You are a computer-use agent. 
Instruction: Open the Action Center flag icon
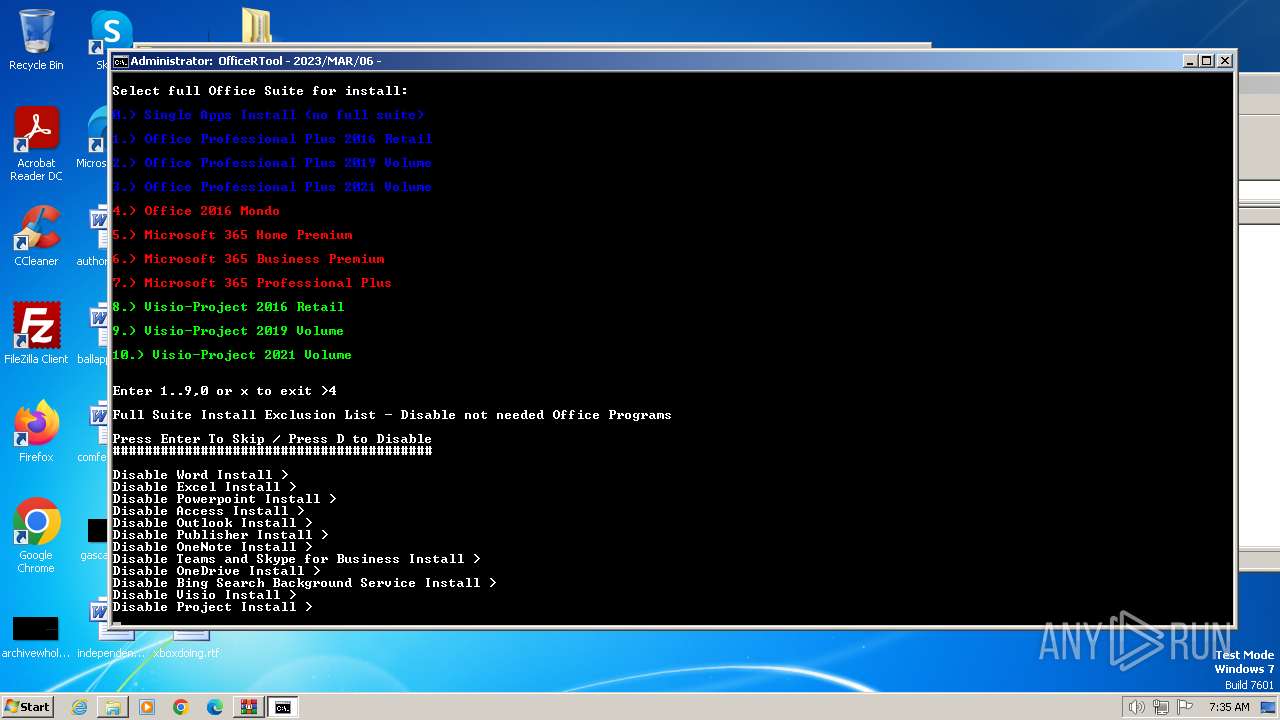[x=1185, y=707]
